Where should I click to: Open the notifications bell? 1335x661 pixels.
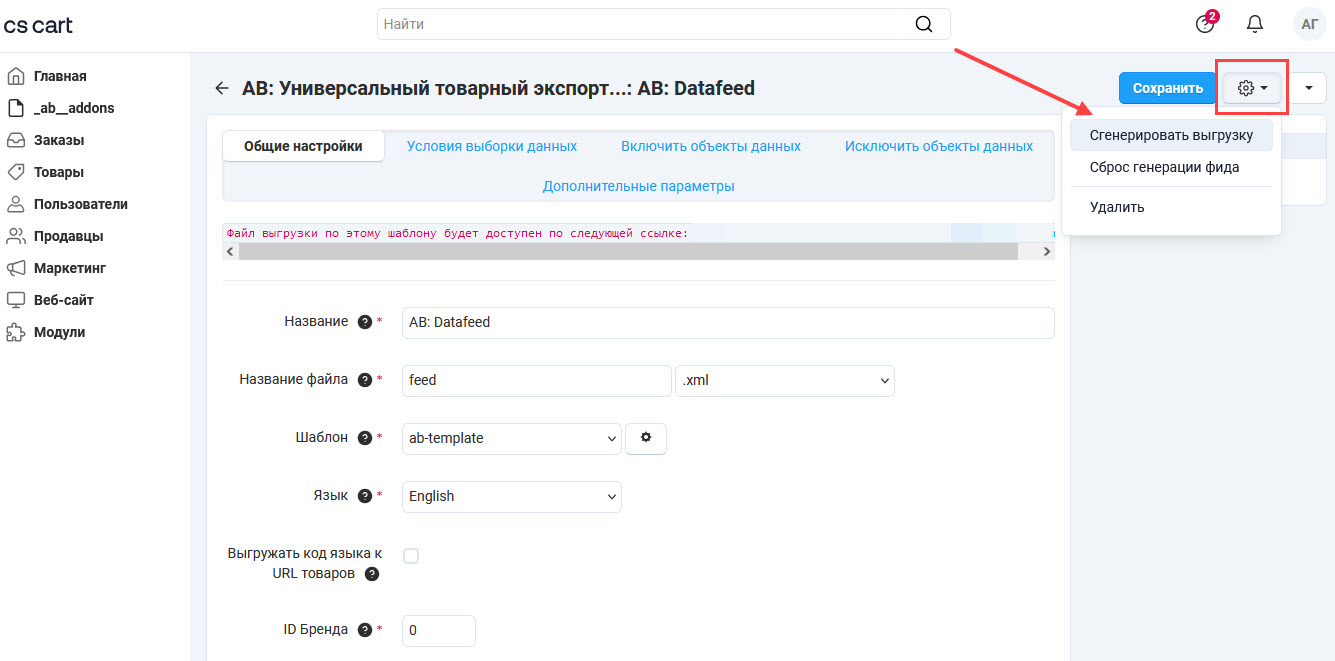1255,24
